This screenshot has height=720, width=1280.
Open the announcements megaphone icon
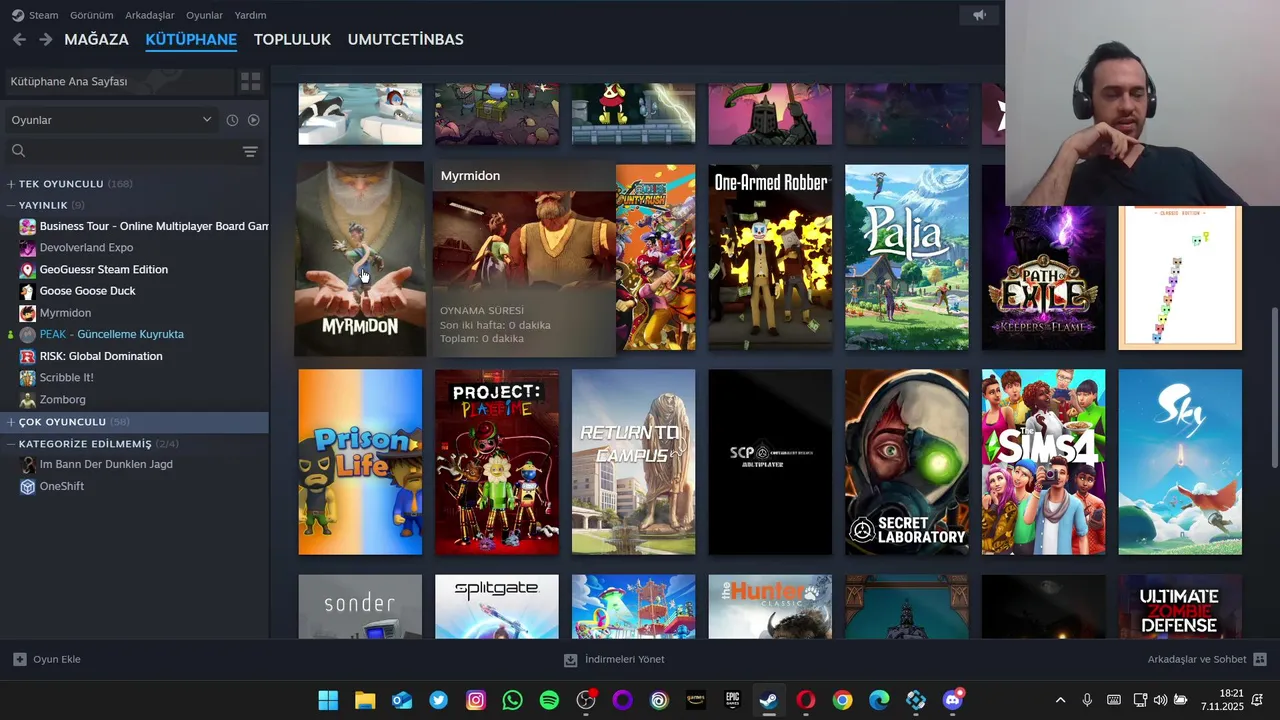pyautogui.click(x=979, y=15)
